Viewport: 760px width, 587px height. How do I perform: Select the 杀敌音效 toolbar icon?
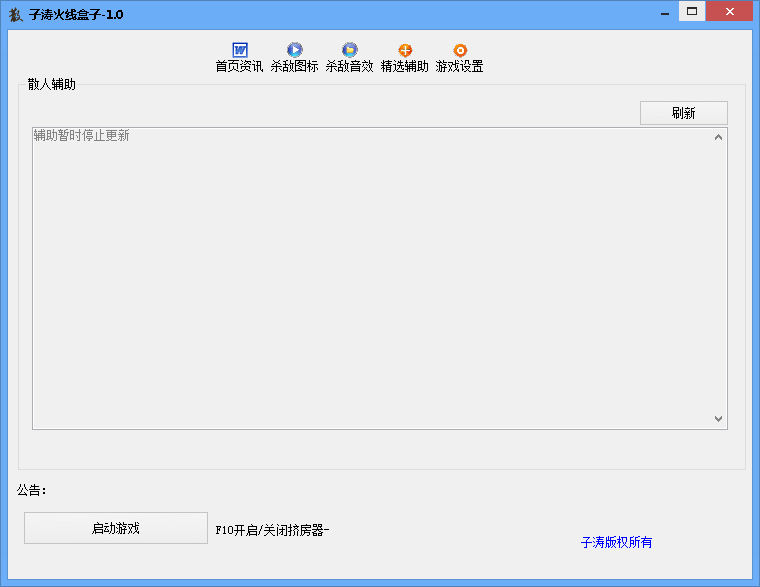tap(350, 50)
